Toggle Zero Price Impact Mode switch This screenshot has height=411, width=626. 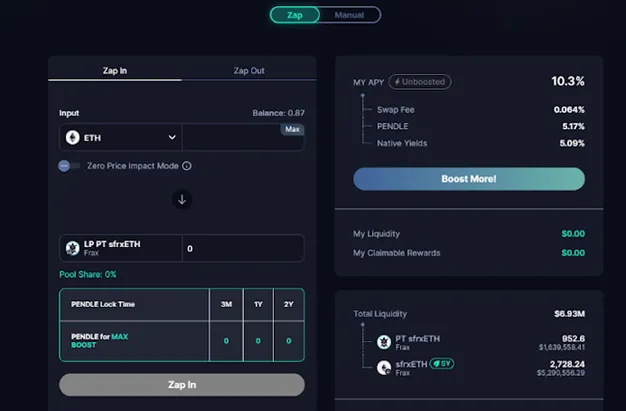click(69, 166)
